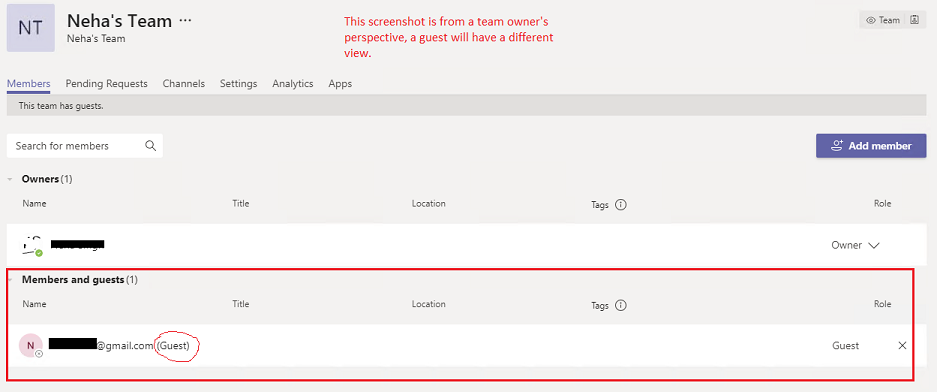Open the Apps tab
The width and height of the screenshot is (937, 392).
tap(340, 84)
